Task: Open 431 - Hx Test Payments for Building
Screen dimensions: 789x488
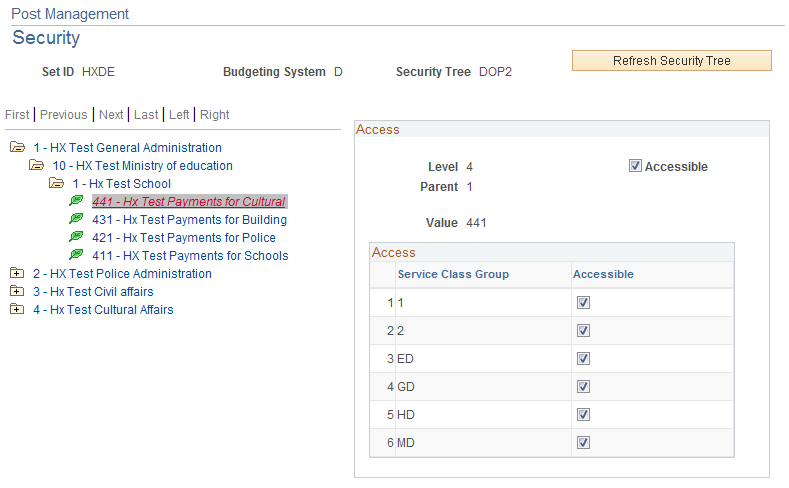Action: click(x=189, y=220)
